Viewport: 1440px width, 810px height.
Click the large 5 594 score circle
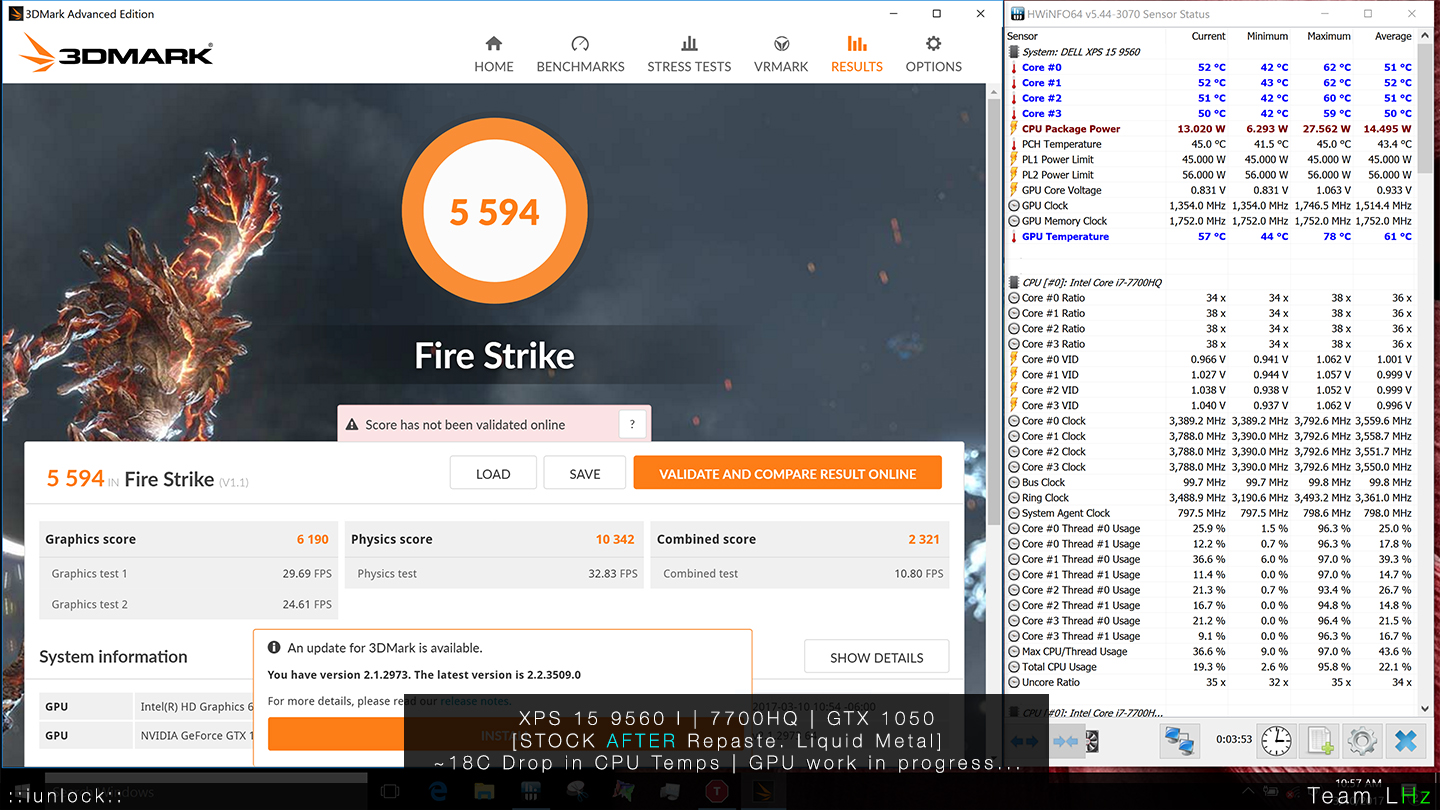click(494, 212)
